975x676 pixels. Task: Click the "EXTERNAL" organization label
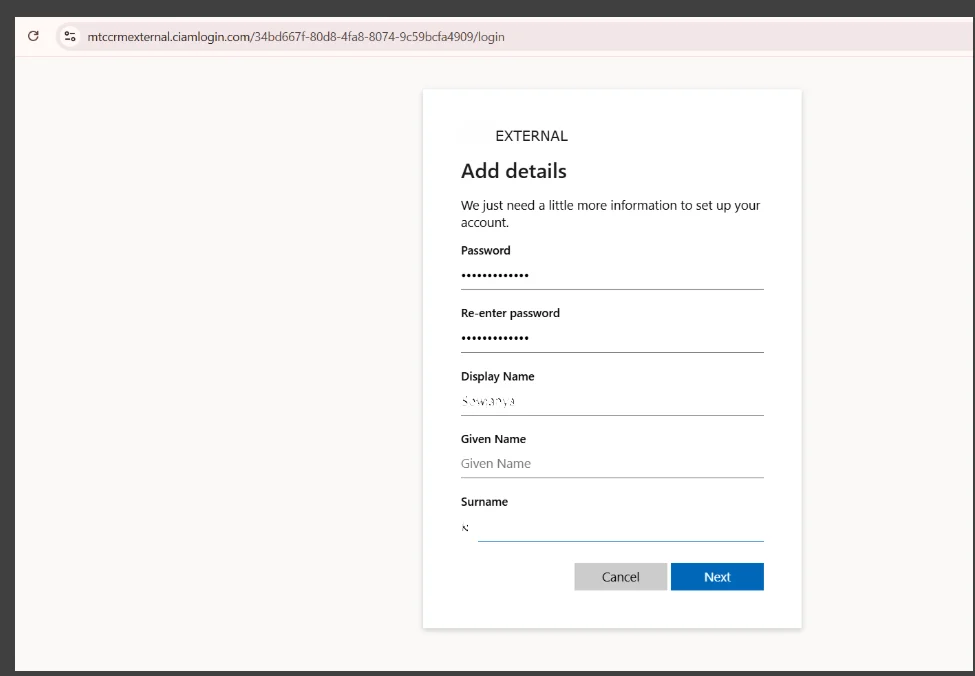pyautogui.click(x=532, y=136)
